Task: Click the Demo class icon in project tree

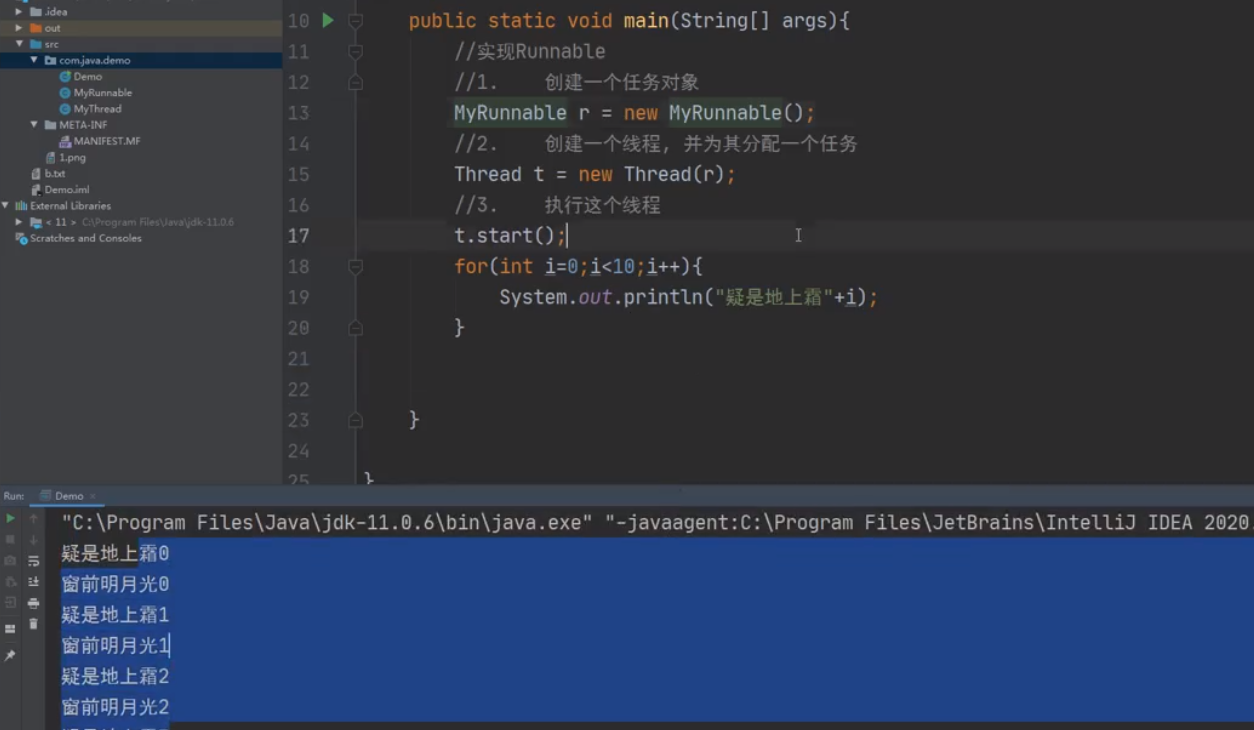Action: (65, 76)
